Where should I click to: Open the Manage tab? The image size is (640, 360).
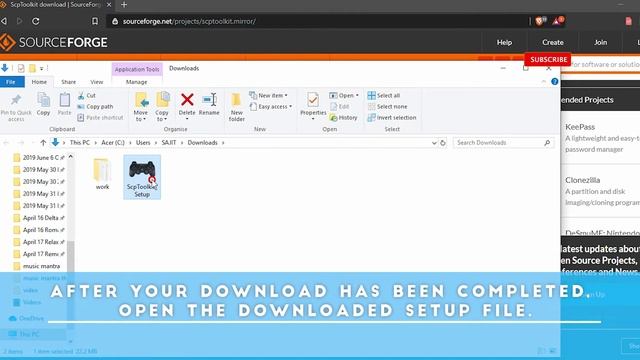tap(136, 82)
